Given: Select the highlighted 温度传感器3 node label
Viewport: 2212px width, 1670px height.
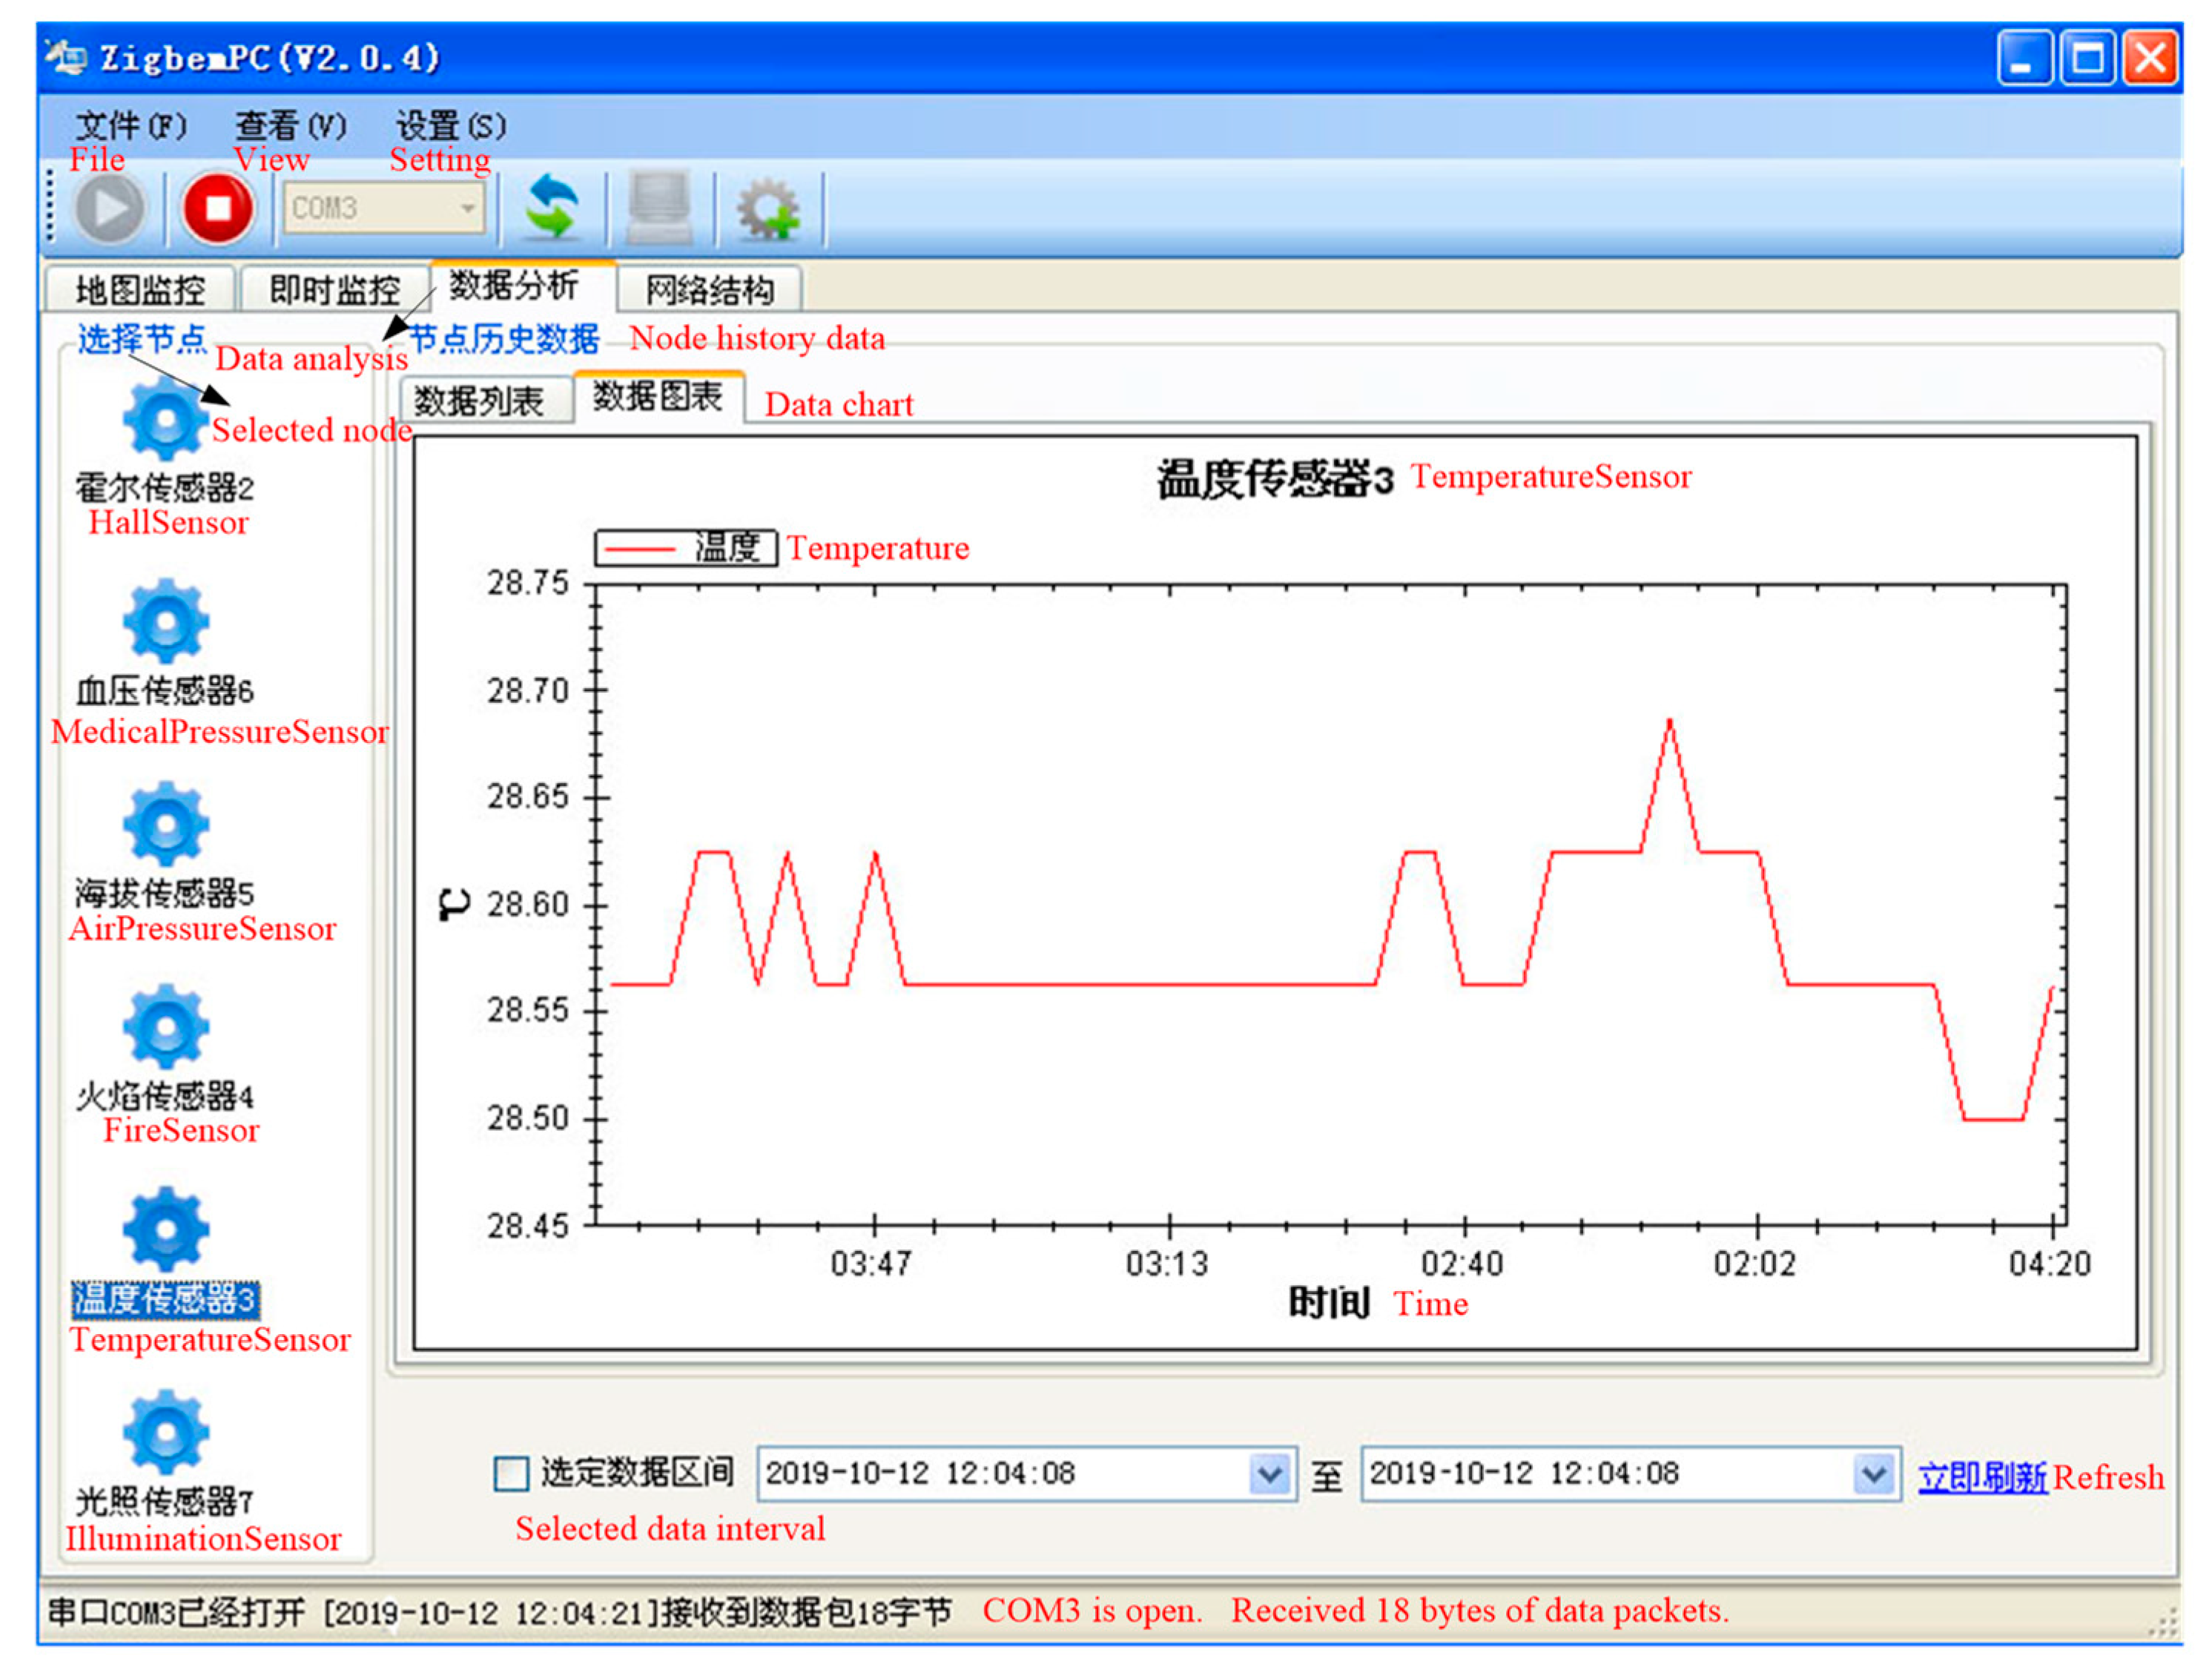Looking at the screenshot, I should click(x=166, y=1299).
